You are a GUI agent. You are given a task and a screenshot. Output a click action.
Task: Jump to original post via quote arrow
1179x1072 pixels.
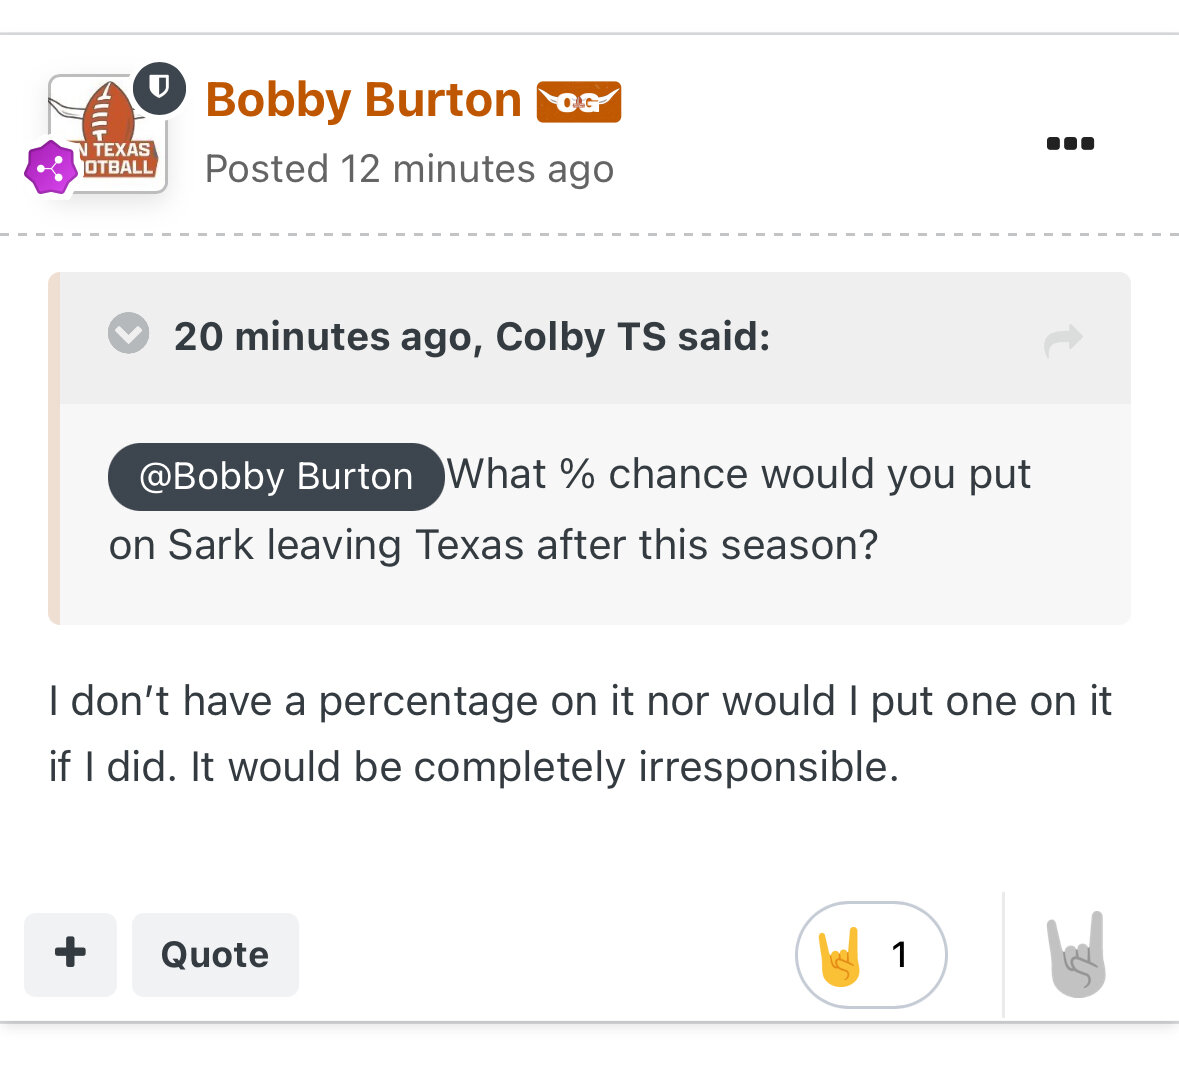click(x=1063, y=340)
